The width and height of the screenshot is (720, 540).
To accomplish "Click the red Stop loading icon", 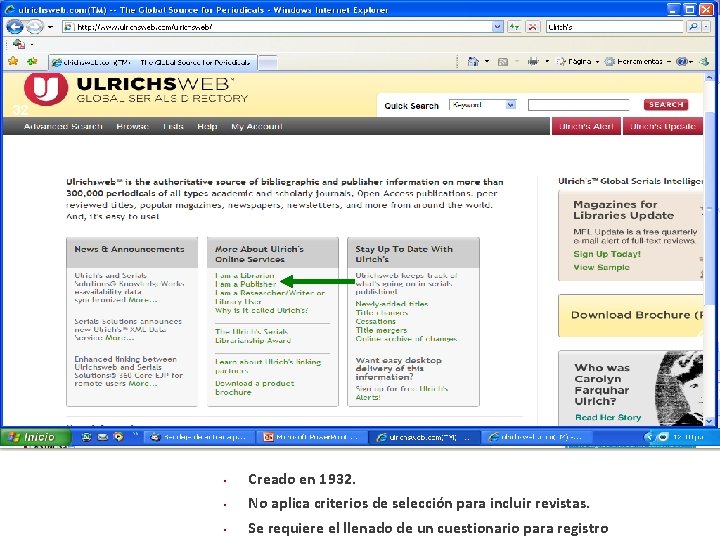I will click(532, 27).
